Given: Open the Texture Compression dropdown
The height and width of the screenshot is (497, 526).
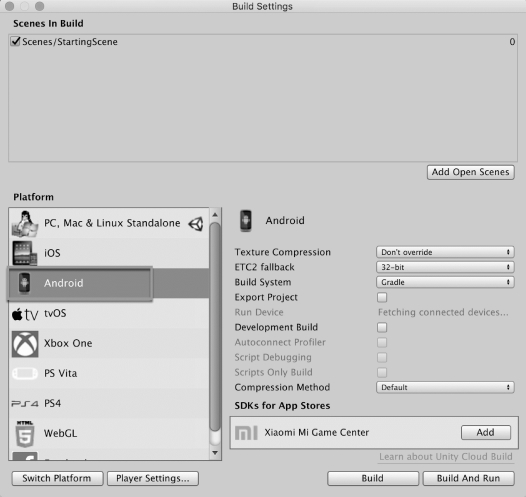Looking at the screenshot, I should (445, 252).
